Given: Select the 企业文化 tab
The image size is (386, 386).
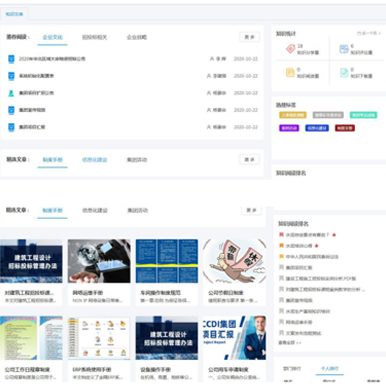Looking at the screenshot, I should tap(53, 37).
